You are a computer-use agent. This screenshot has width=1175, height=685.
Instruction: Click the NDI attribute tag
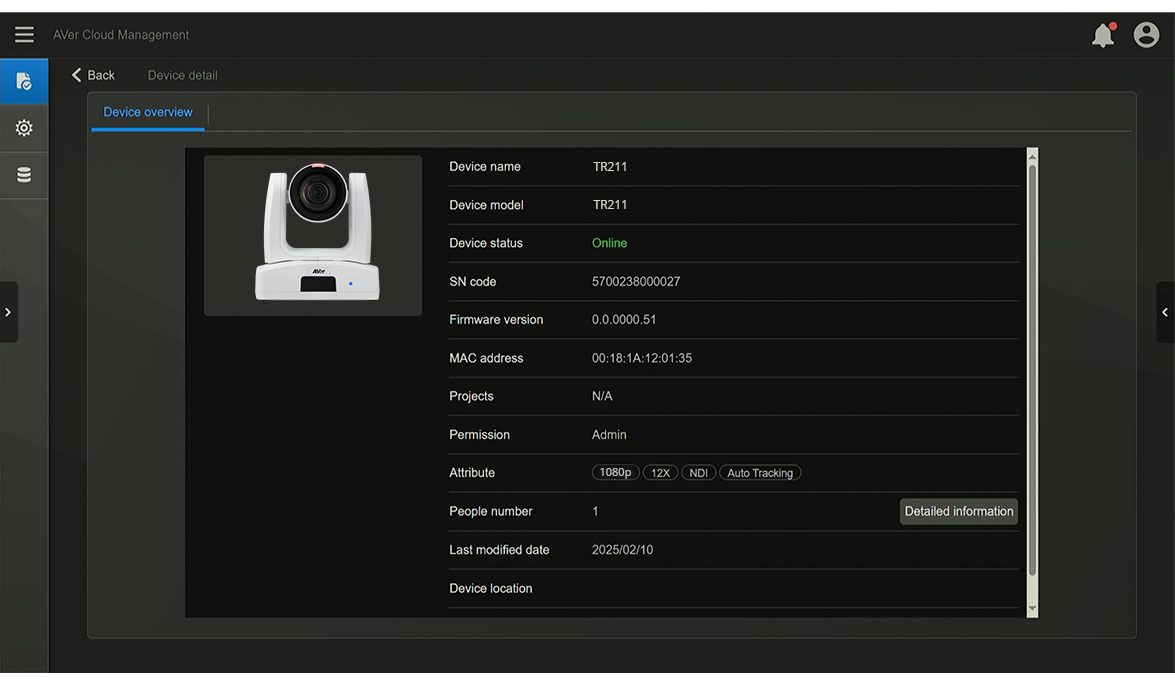698,473
